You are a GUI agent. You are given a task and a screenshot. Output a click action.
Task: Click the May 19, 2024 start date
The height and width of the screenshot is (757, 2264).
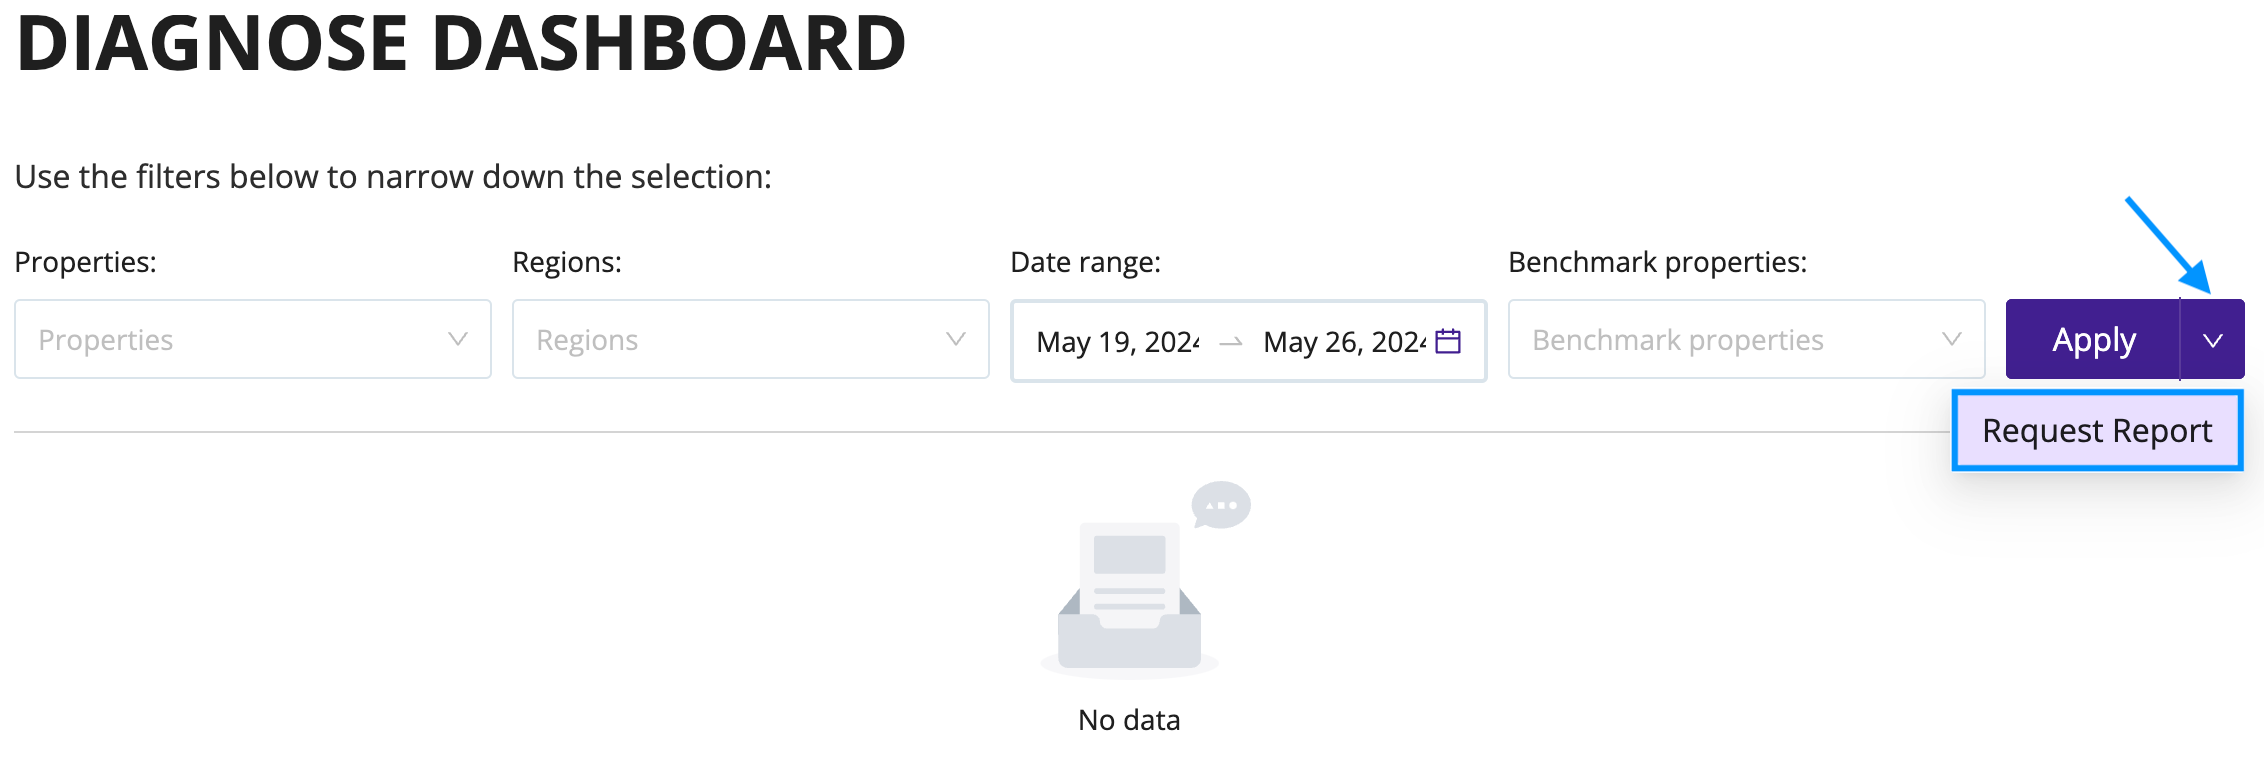1118,342
